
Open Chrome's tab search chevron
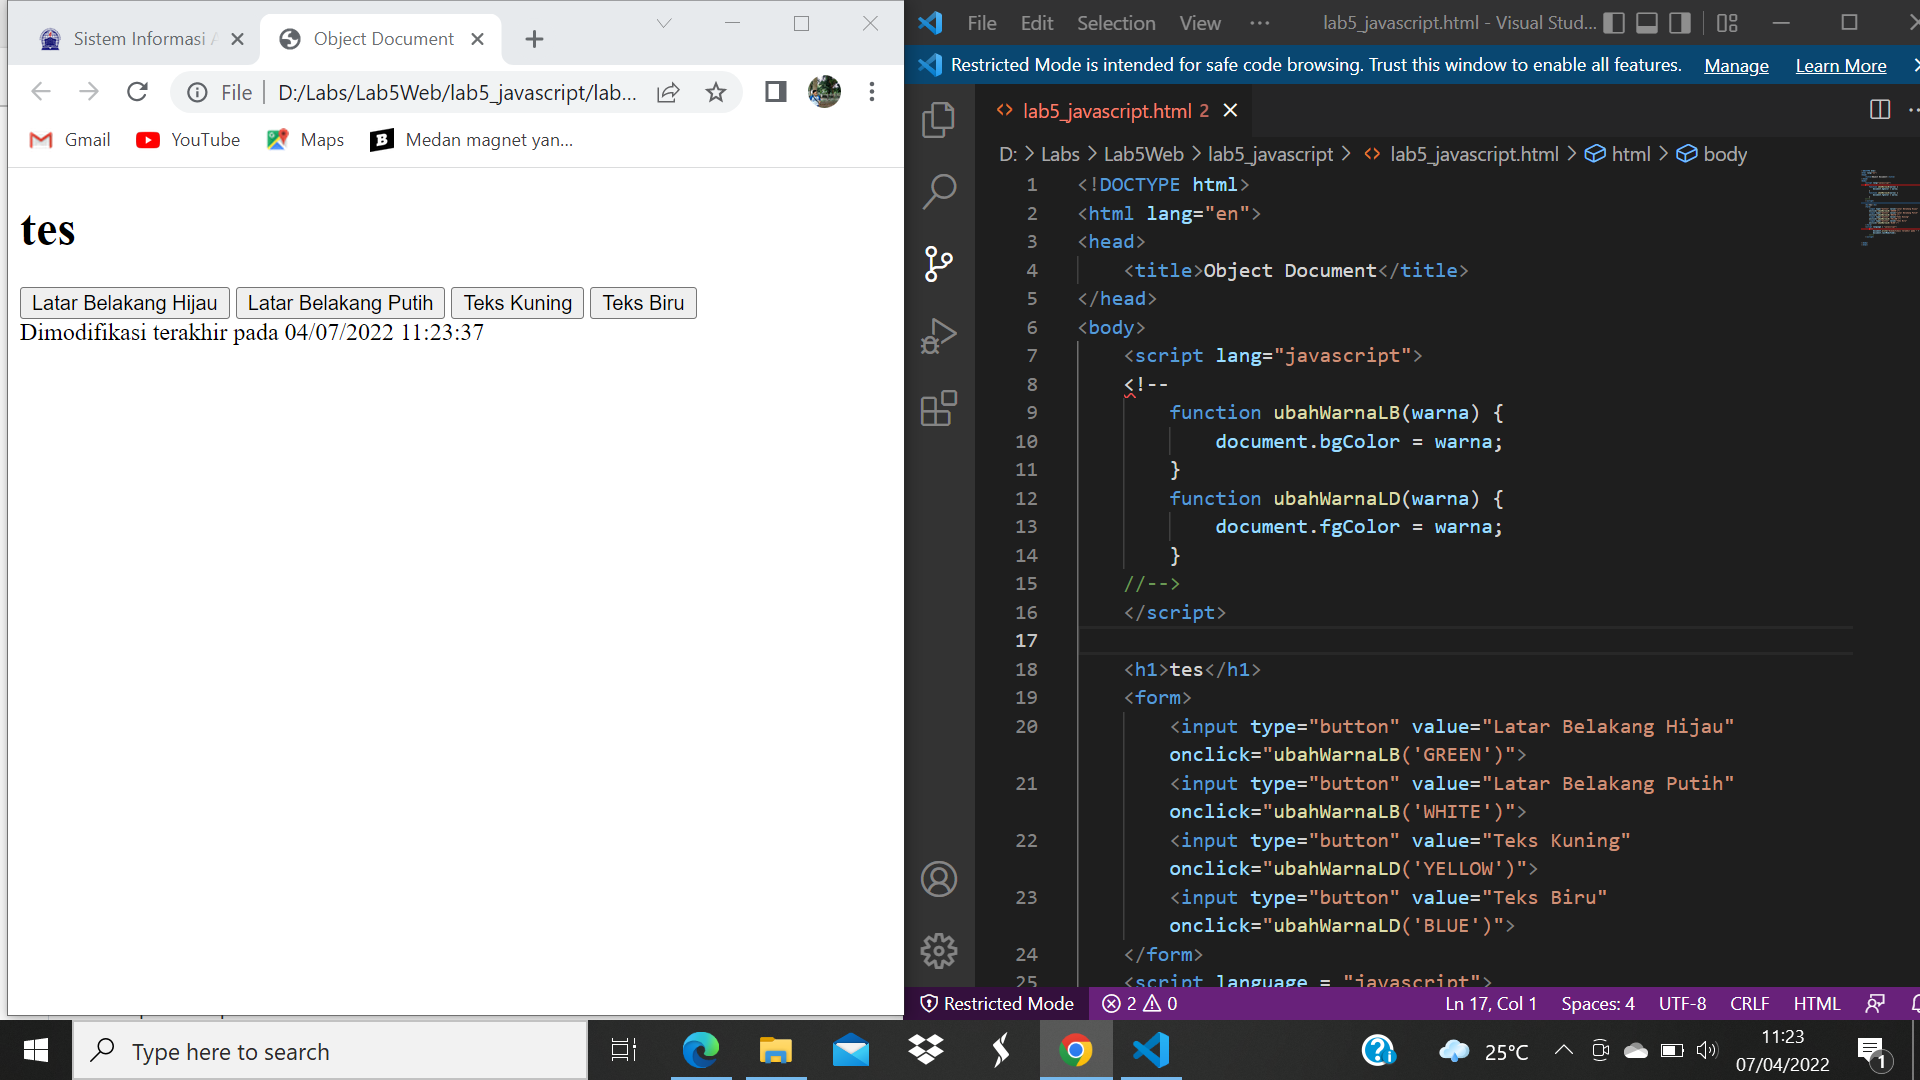[x=663, y=22]
